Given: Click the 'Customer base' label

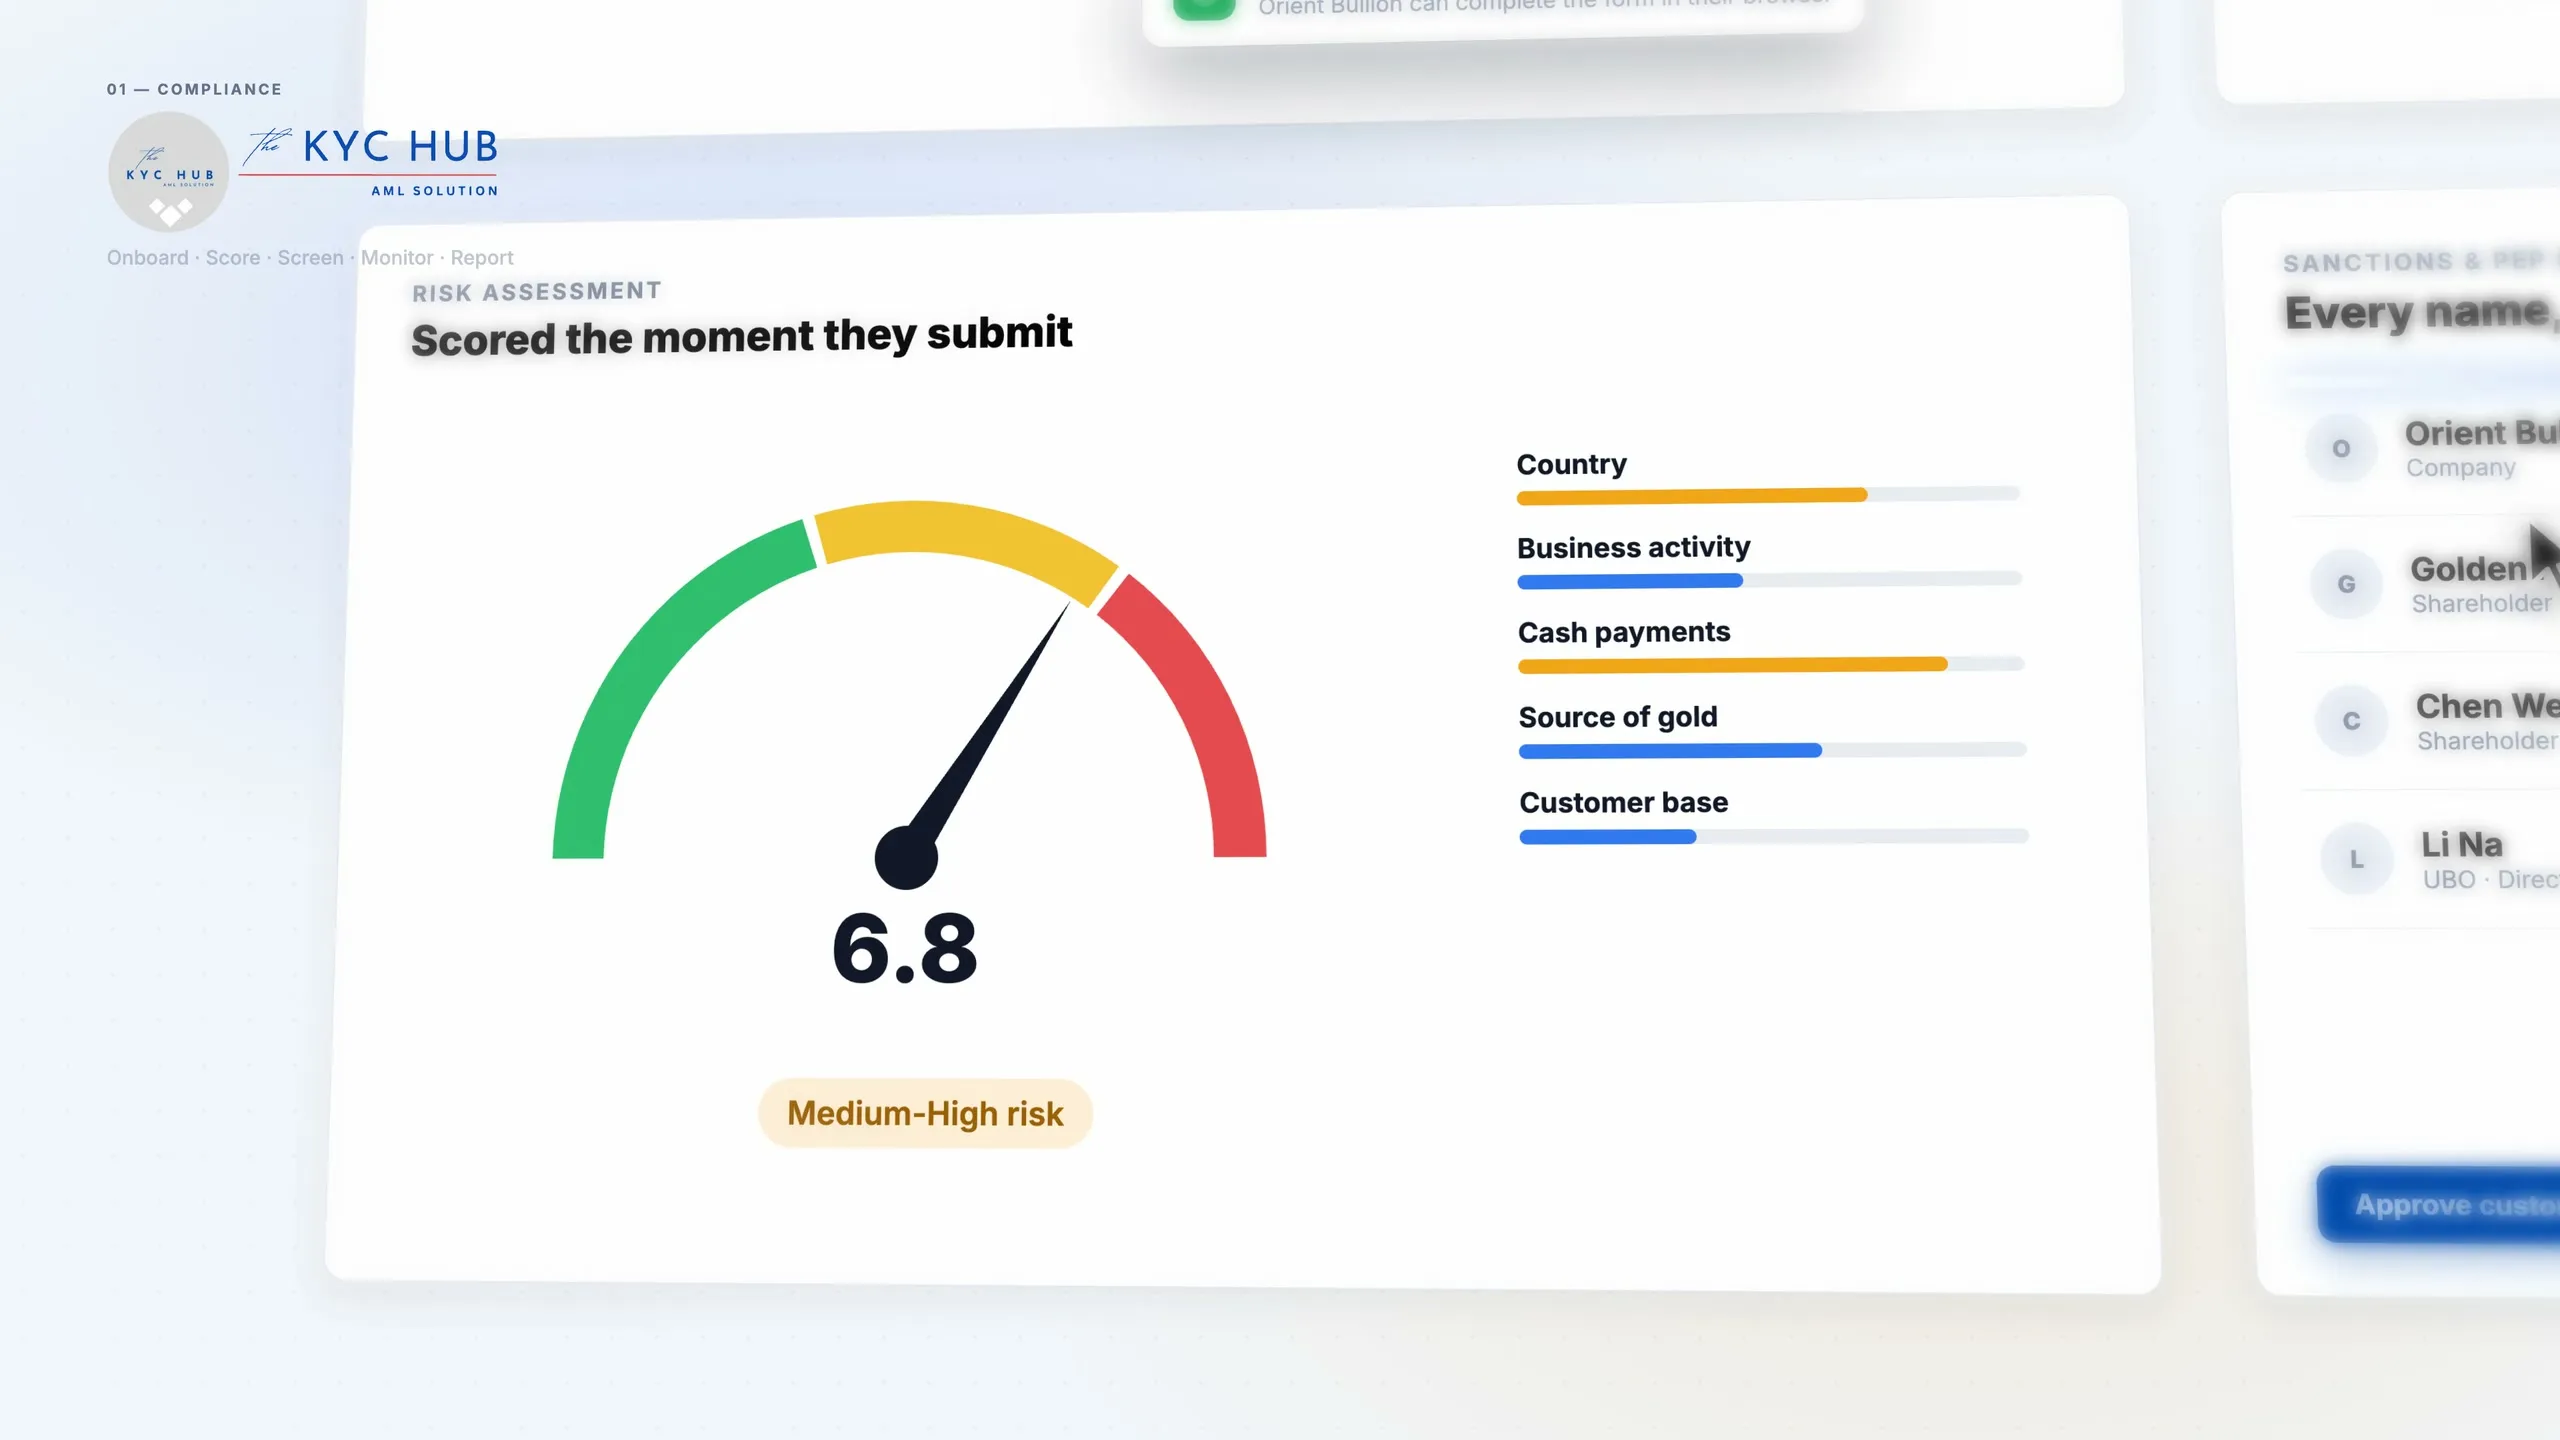Looking at the screenshot, I should coord(1623,802).
